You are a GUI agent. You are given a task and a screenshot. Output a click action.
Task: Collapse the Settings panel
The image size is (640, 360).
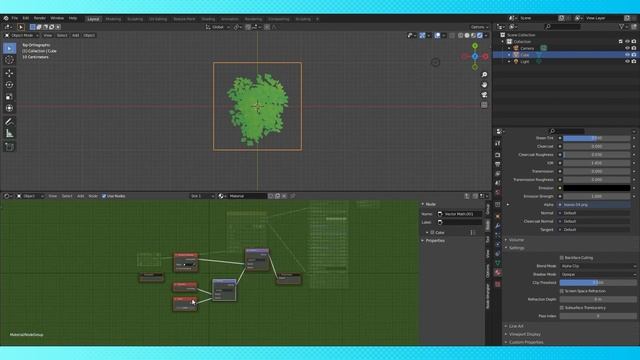(516, 248)
